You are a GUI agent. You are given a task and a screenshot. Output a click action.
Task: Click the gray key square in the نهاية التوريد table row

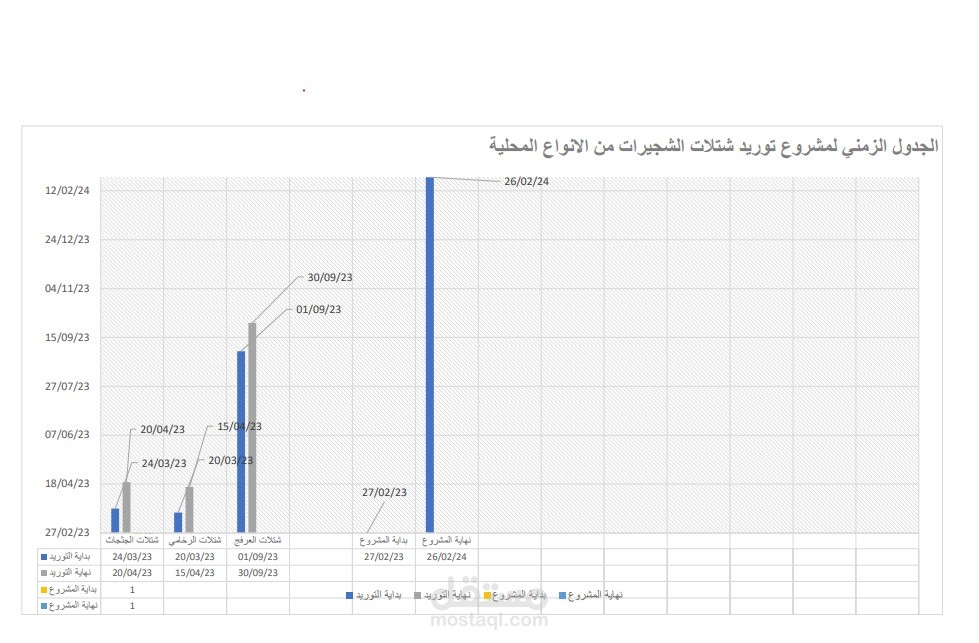coord(44,573)
